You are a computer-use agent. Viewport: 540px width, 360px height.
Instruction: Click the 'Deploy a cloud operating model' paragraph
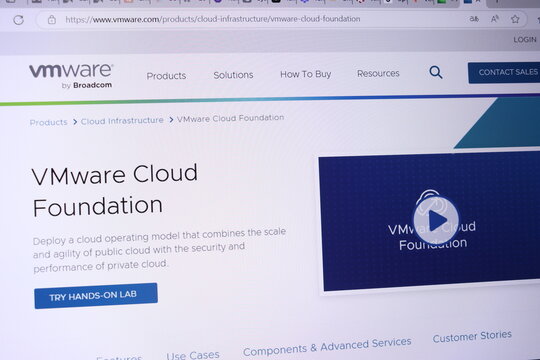(159, 250)
